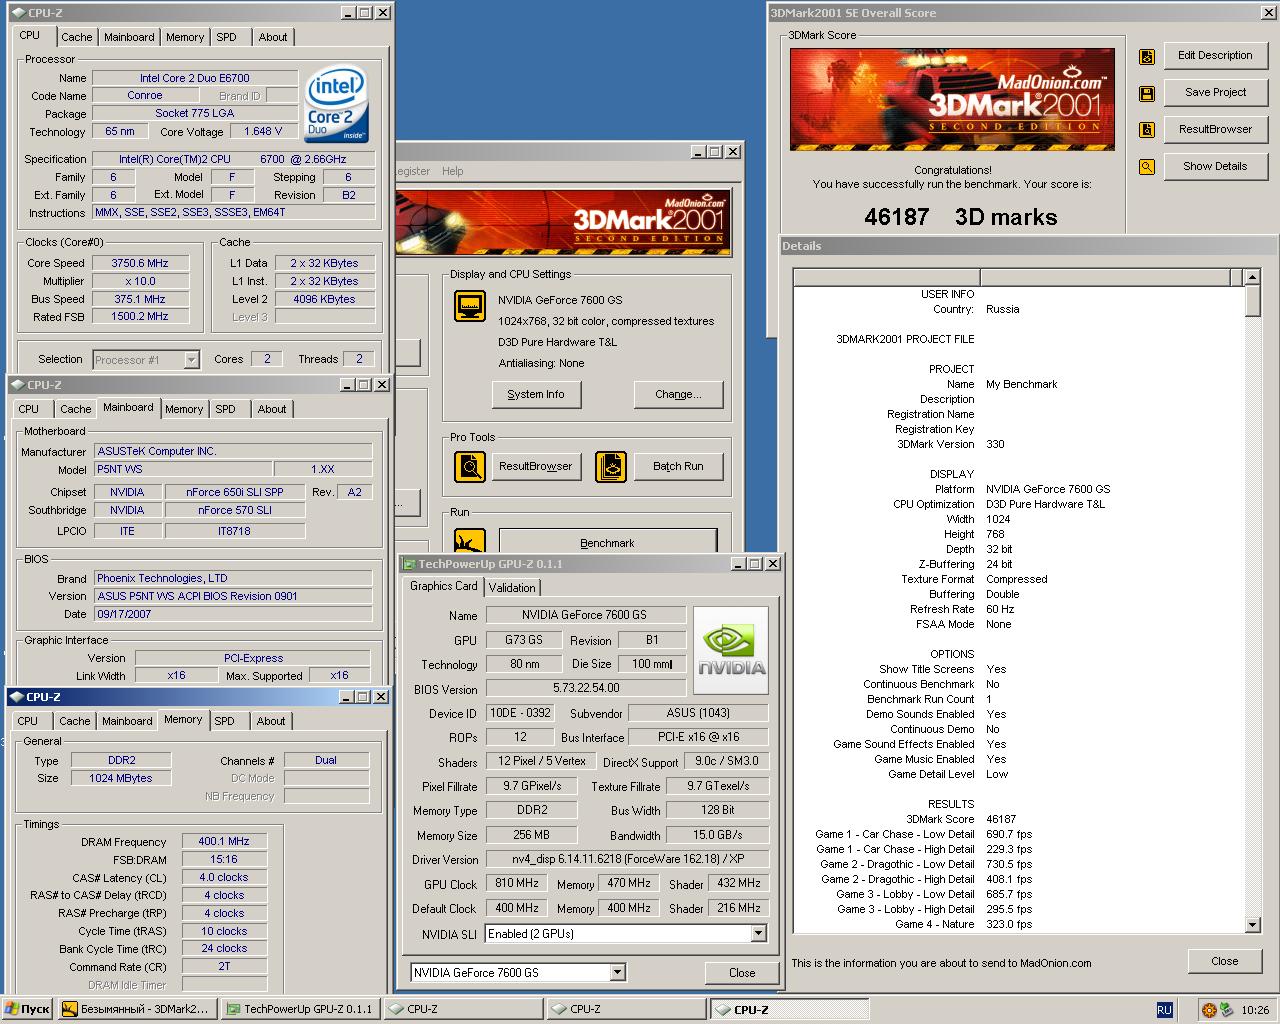Switch to Cache tab in top CPU-Z
The image size is (1280, 1024).
[x=76, y=37]
